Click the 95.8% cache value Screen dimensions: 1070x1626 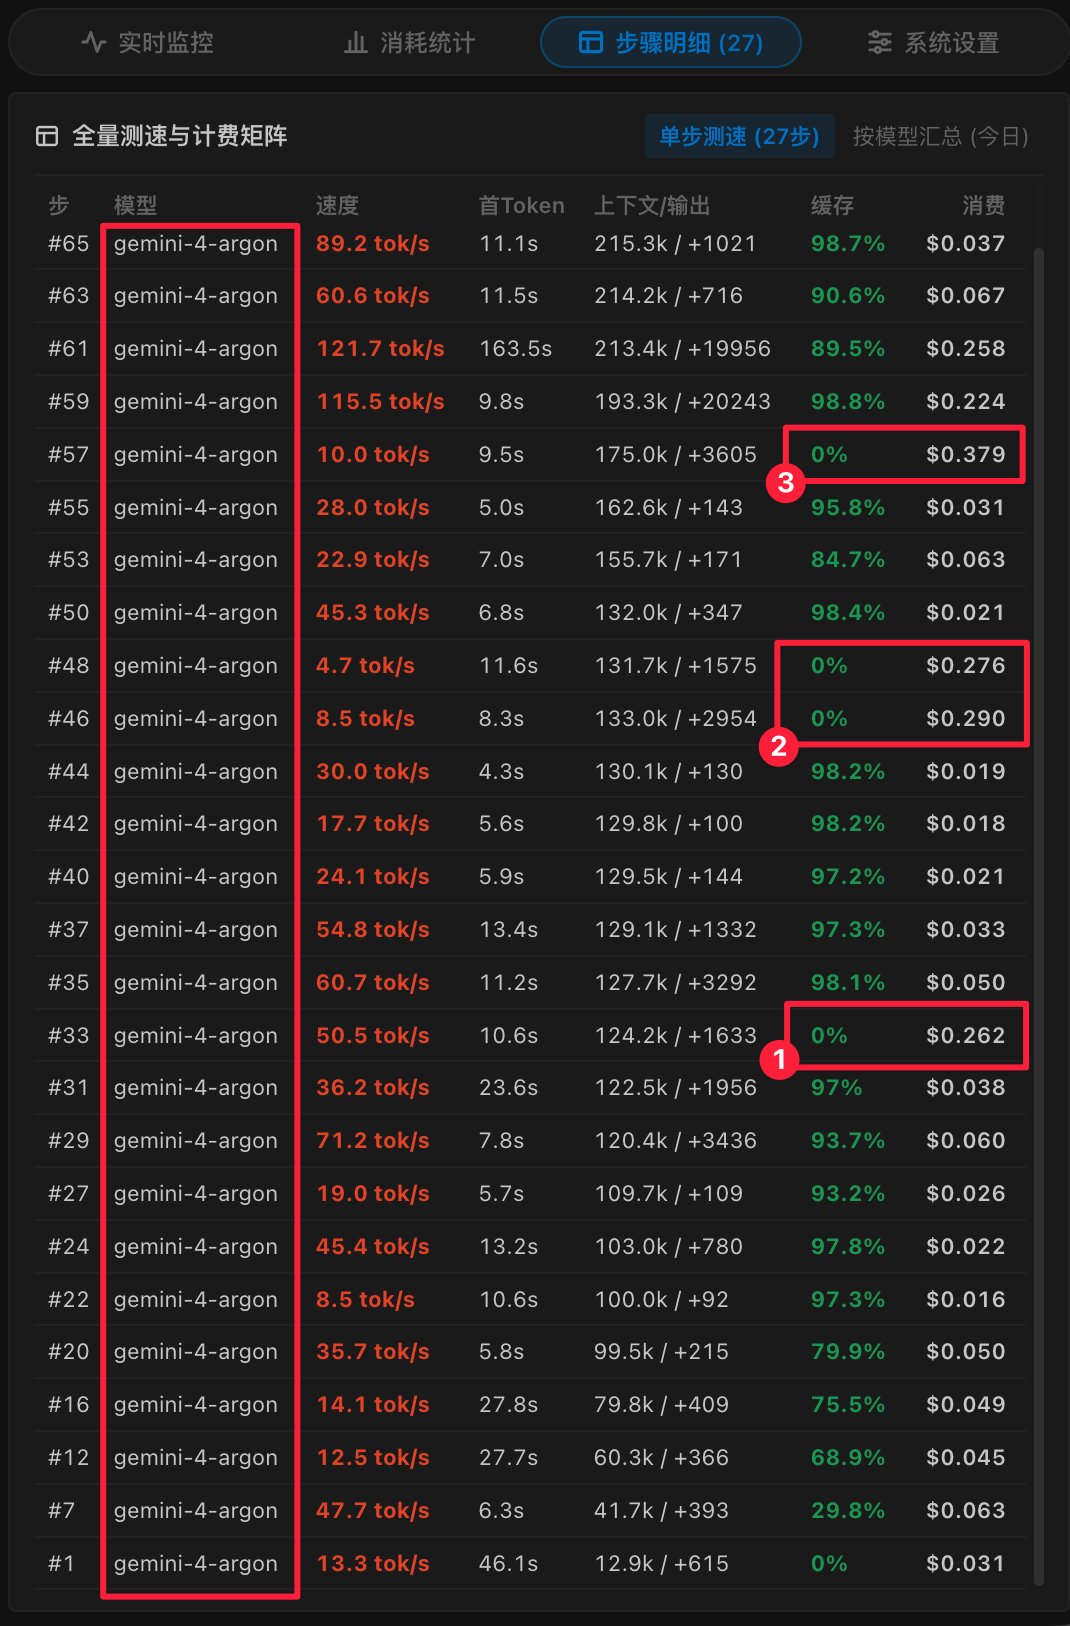coord(848,508)
